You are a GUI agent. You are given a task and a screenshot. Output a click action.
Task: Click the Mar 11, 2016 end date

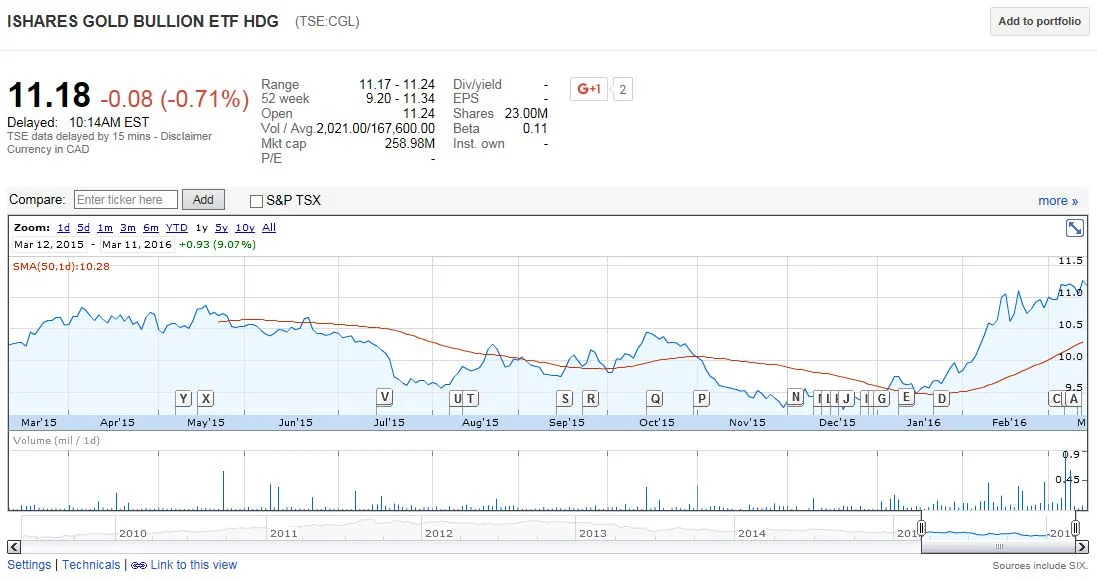point(136,244)
